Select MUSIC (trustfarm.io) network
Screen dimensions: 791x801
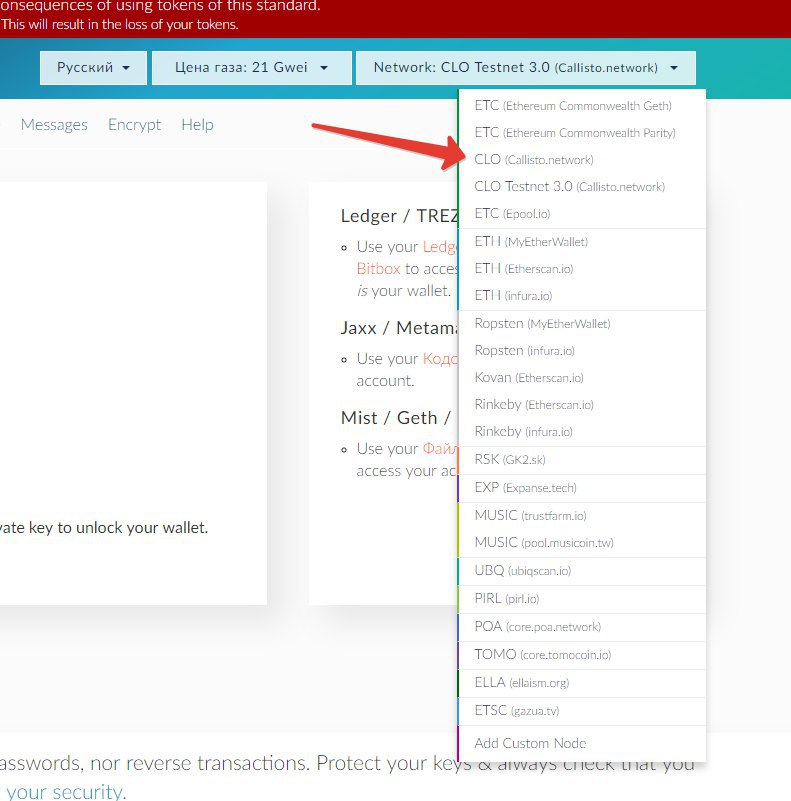582,516
